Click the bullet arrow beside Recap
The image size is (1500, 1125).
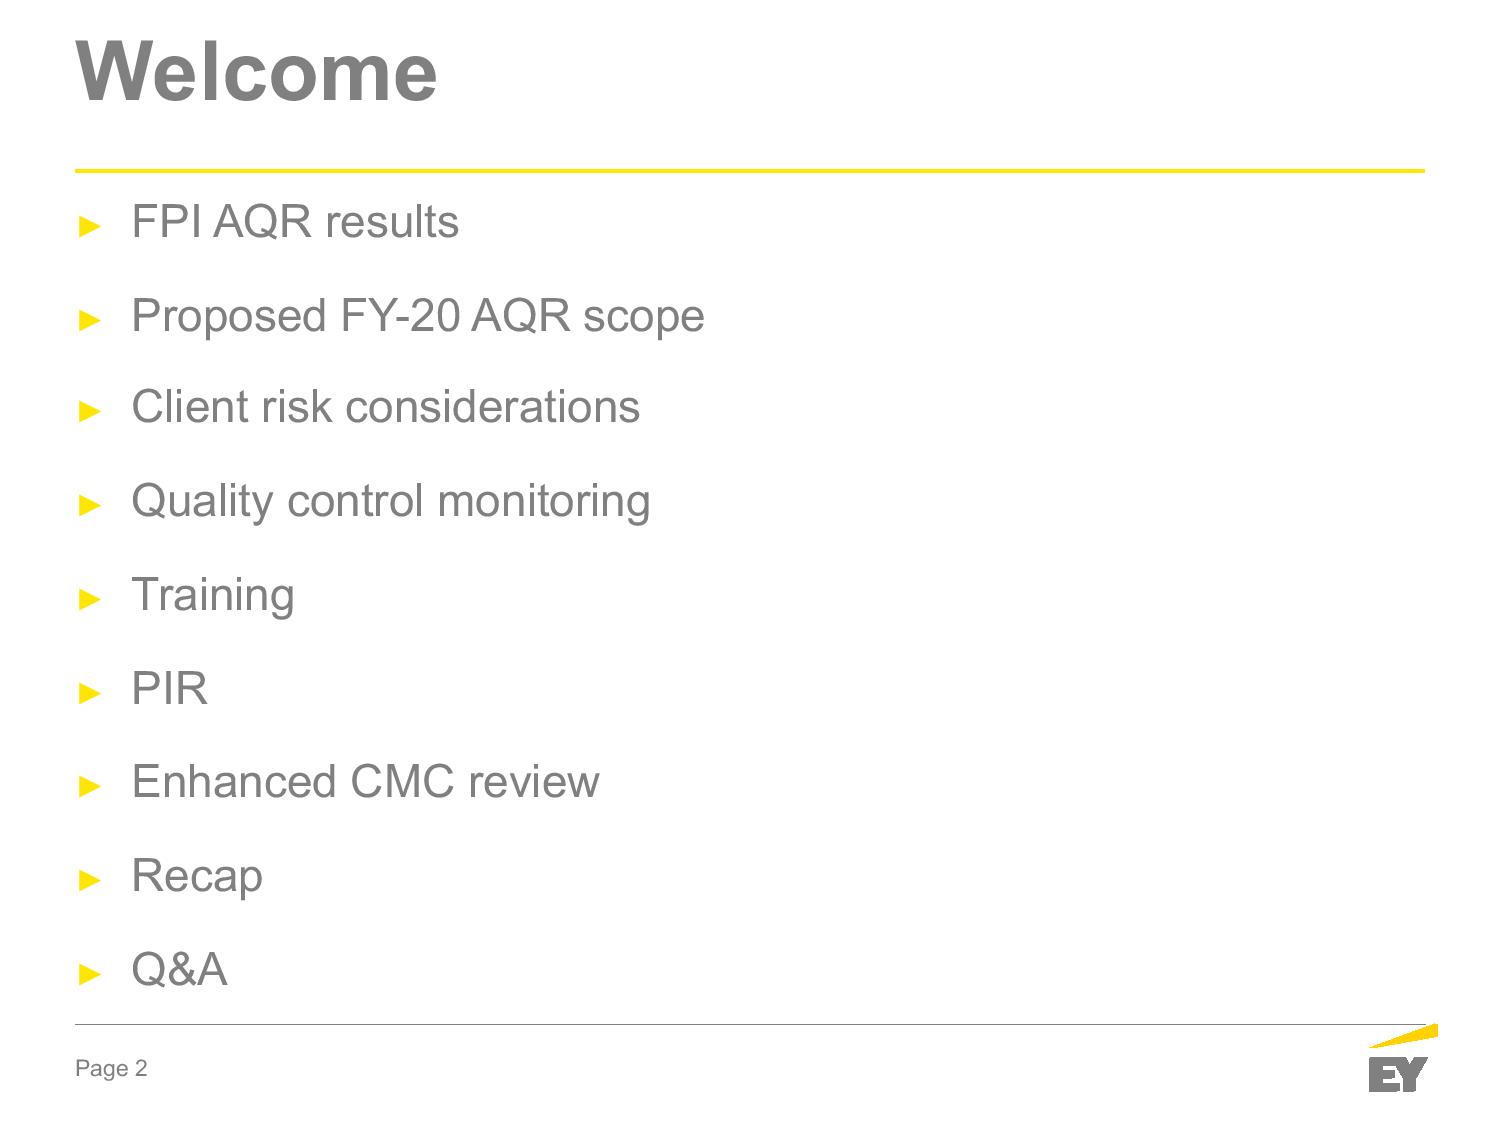click(90, 880)
